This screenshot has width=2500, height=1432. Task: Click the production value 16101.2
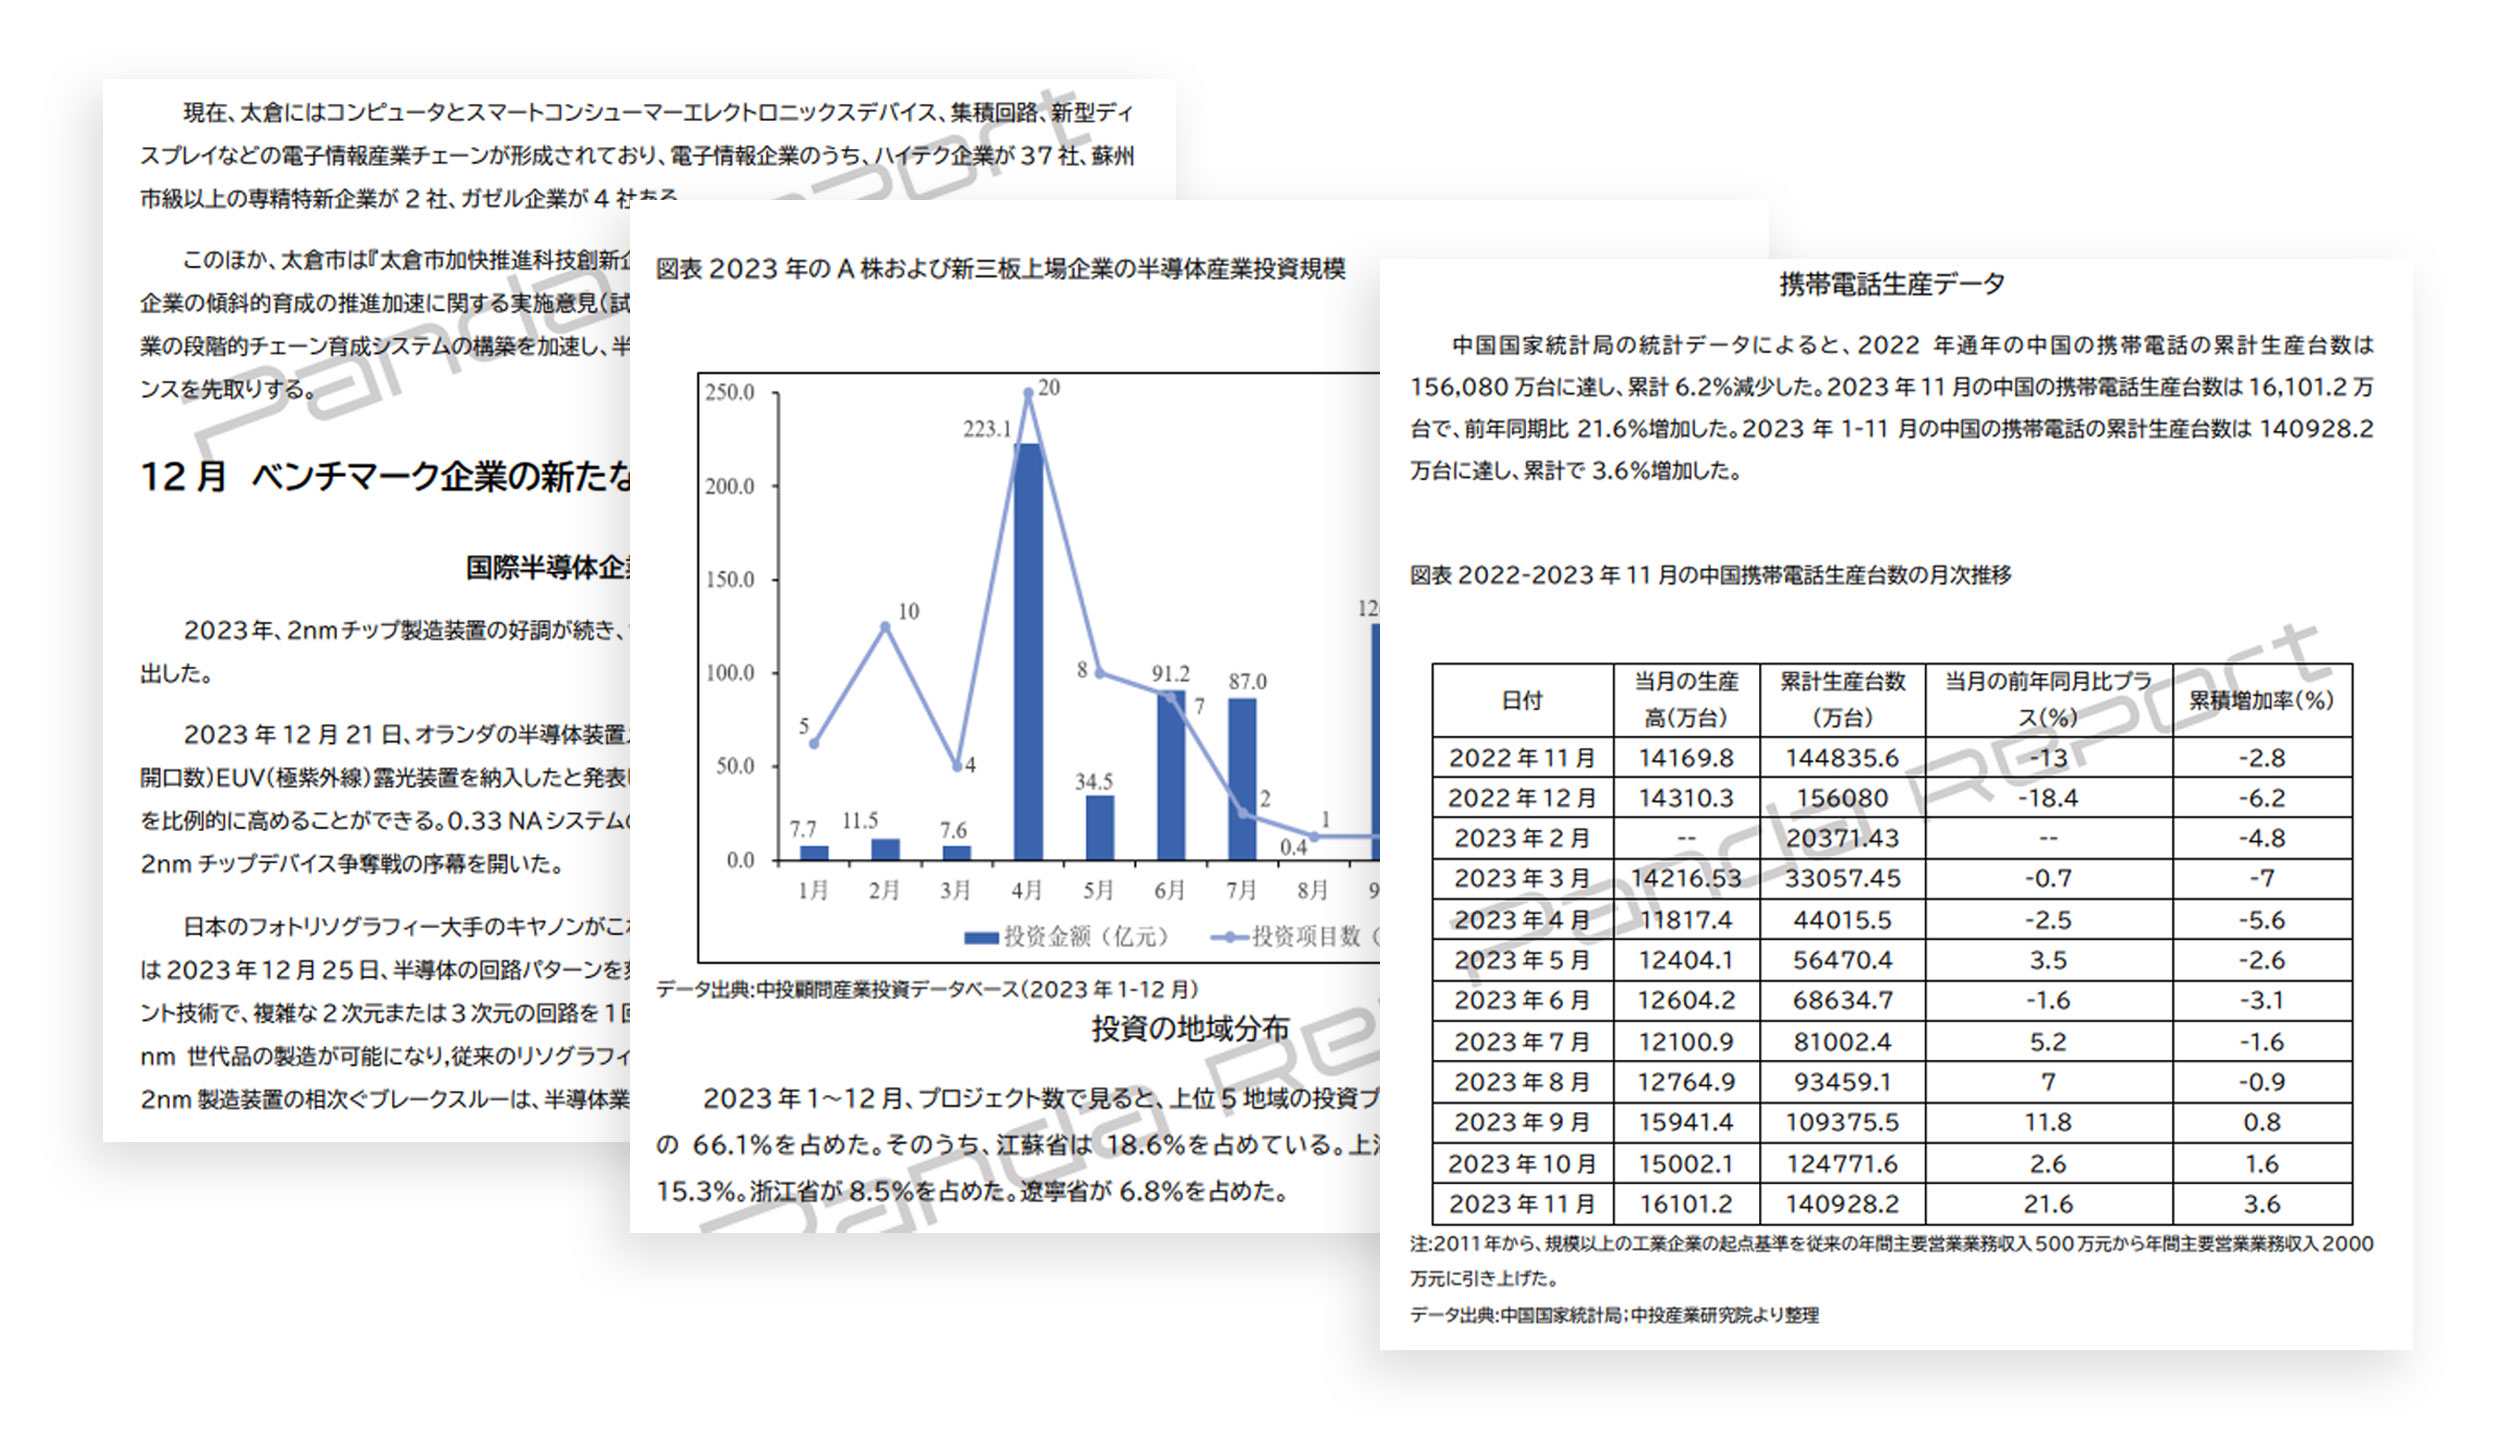point(1686,1204)
